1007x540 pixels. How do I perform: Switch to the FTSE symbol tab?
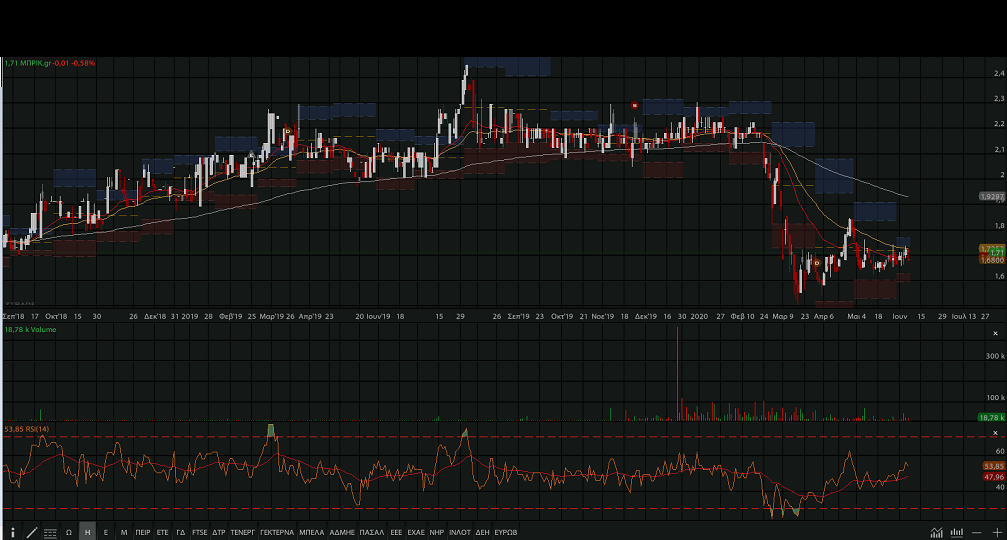200,533
